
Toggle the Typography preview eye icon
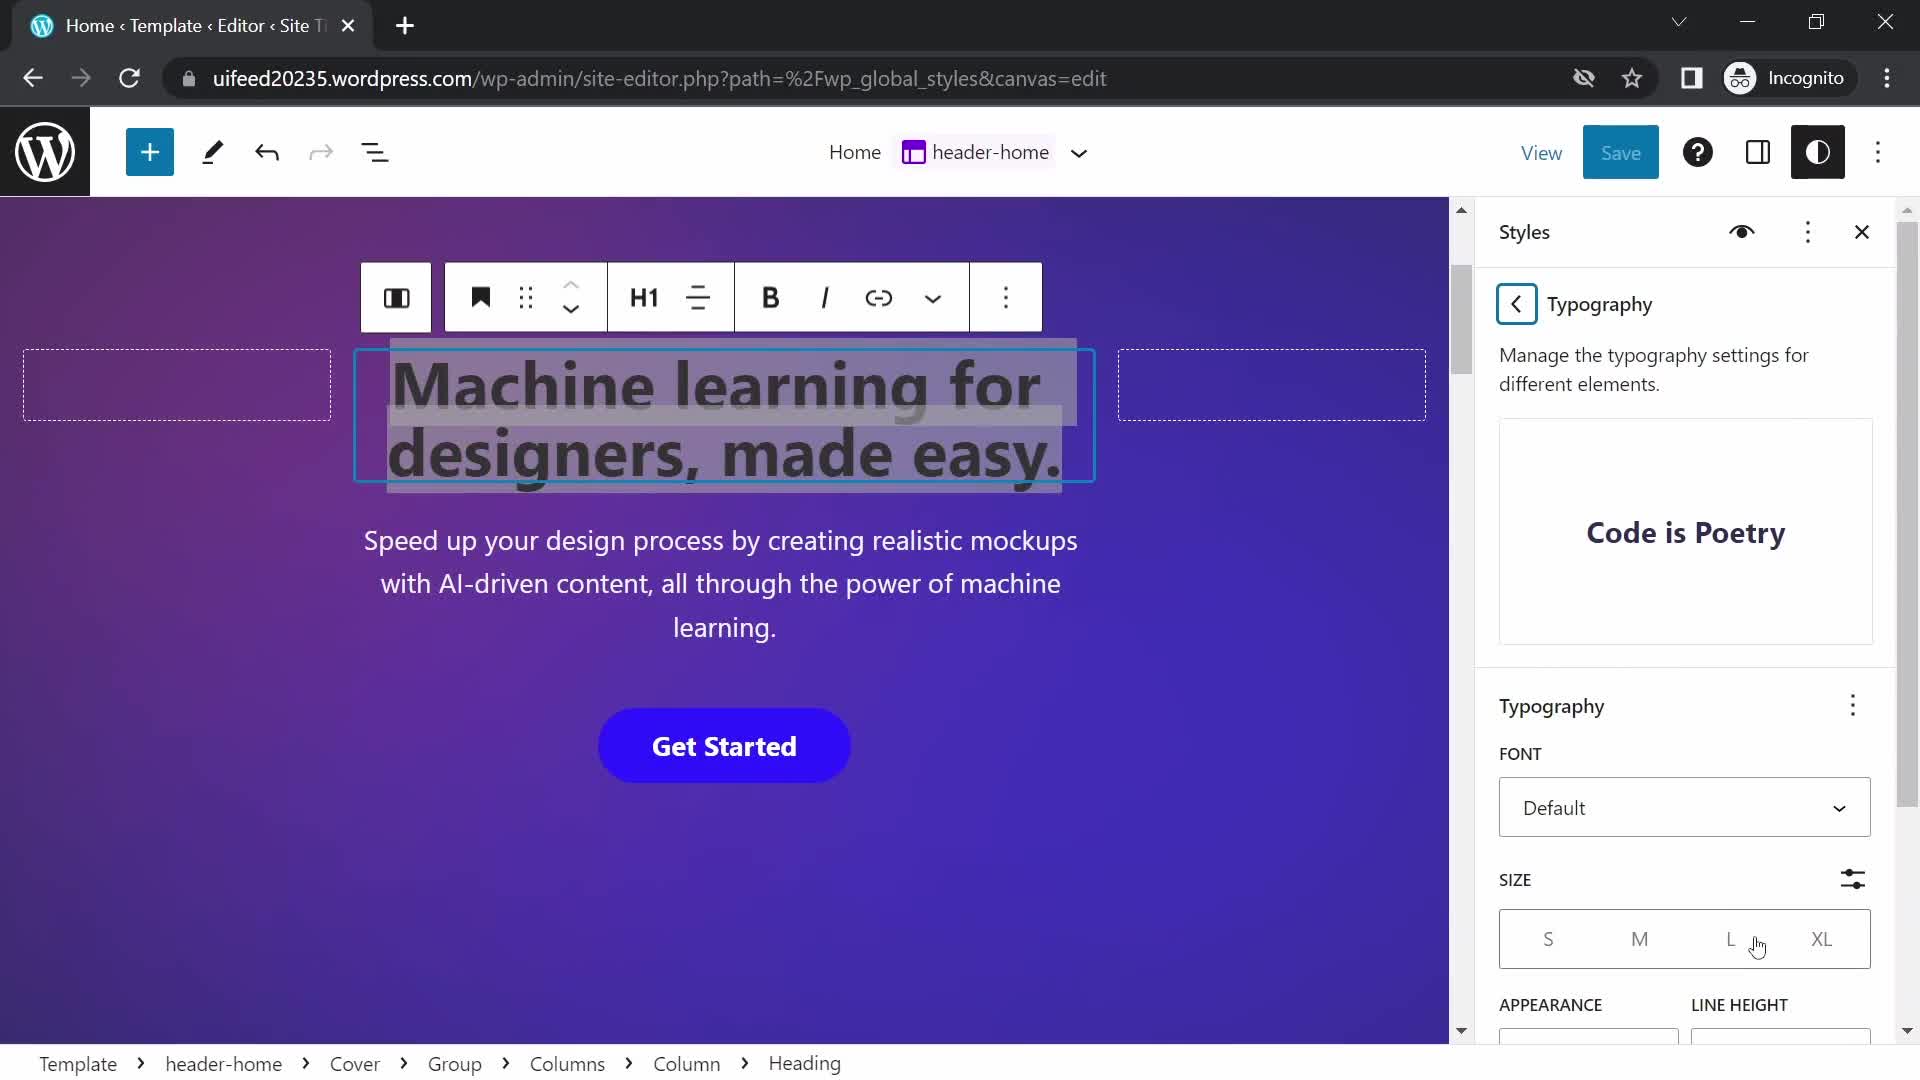[1741, 232]
